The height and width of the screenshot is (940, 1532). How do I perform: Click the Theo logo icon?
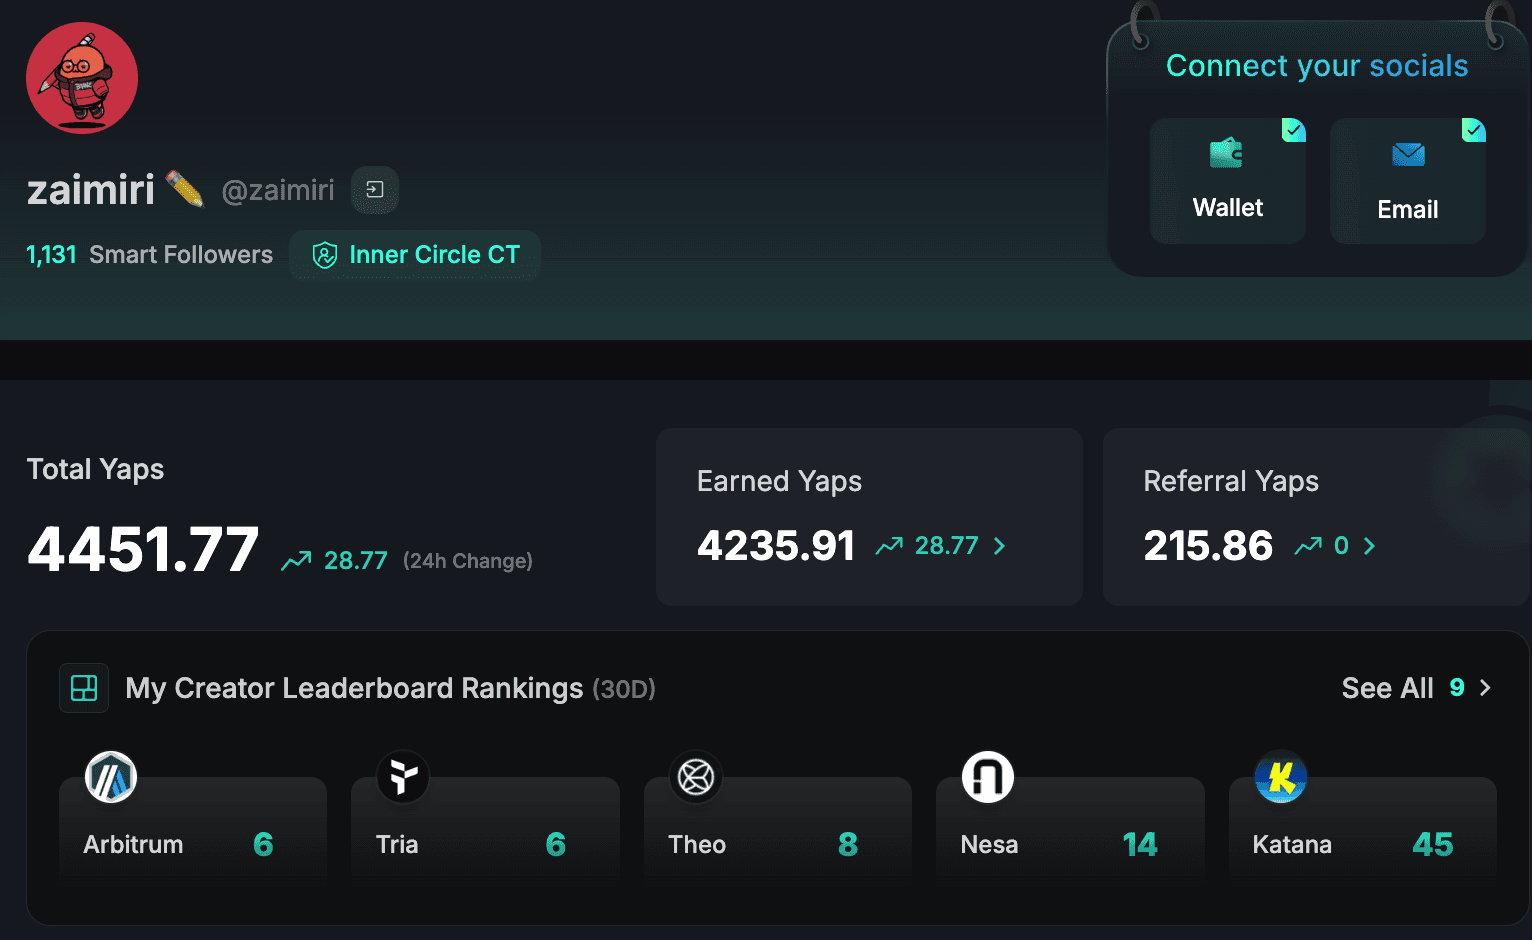[696, 777]
